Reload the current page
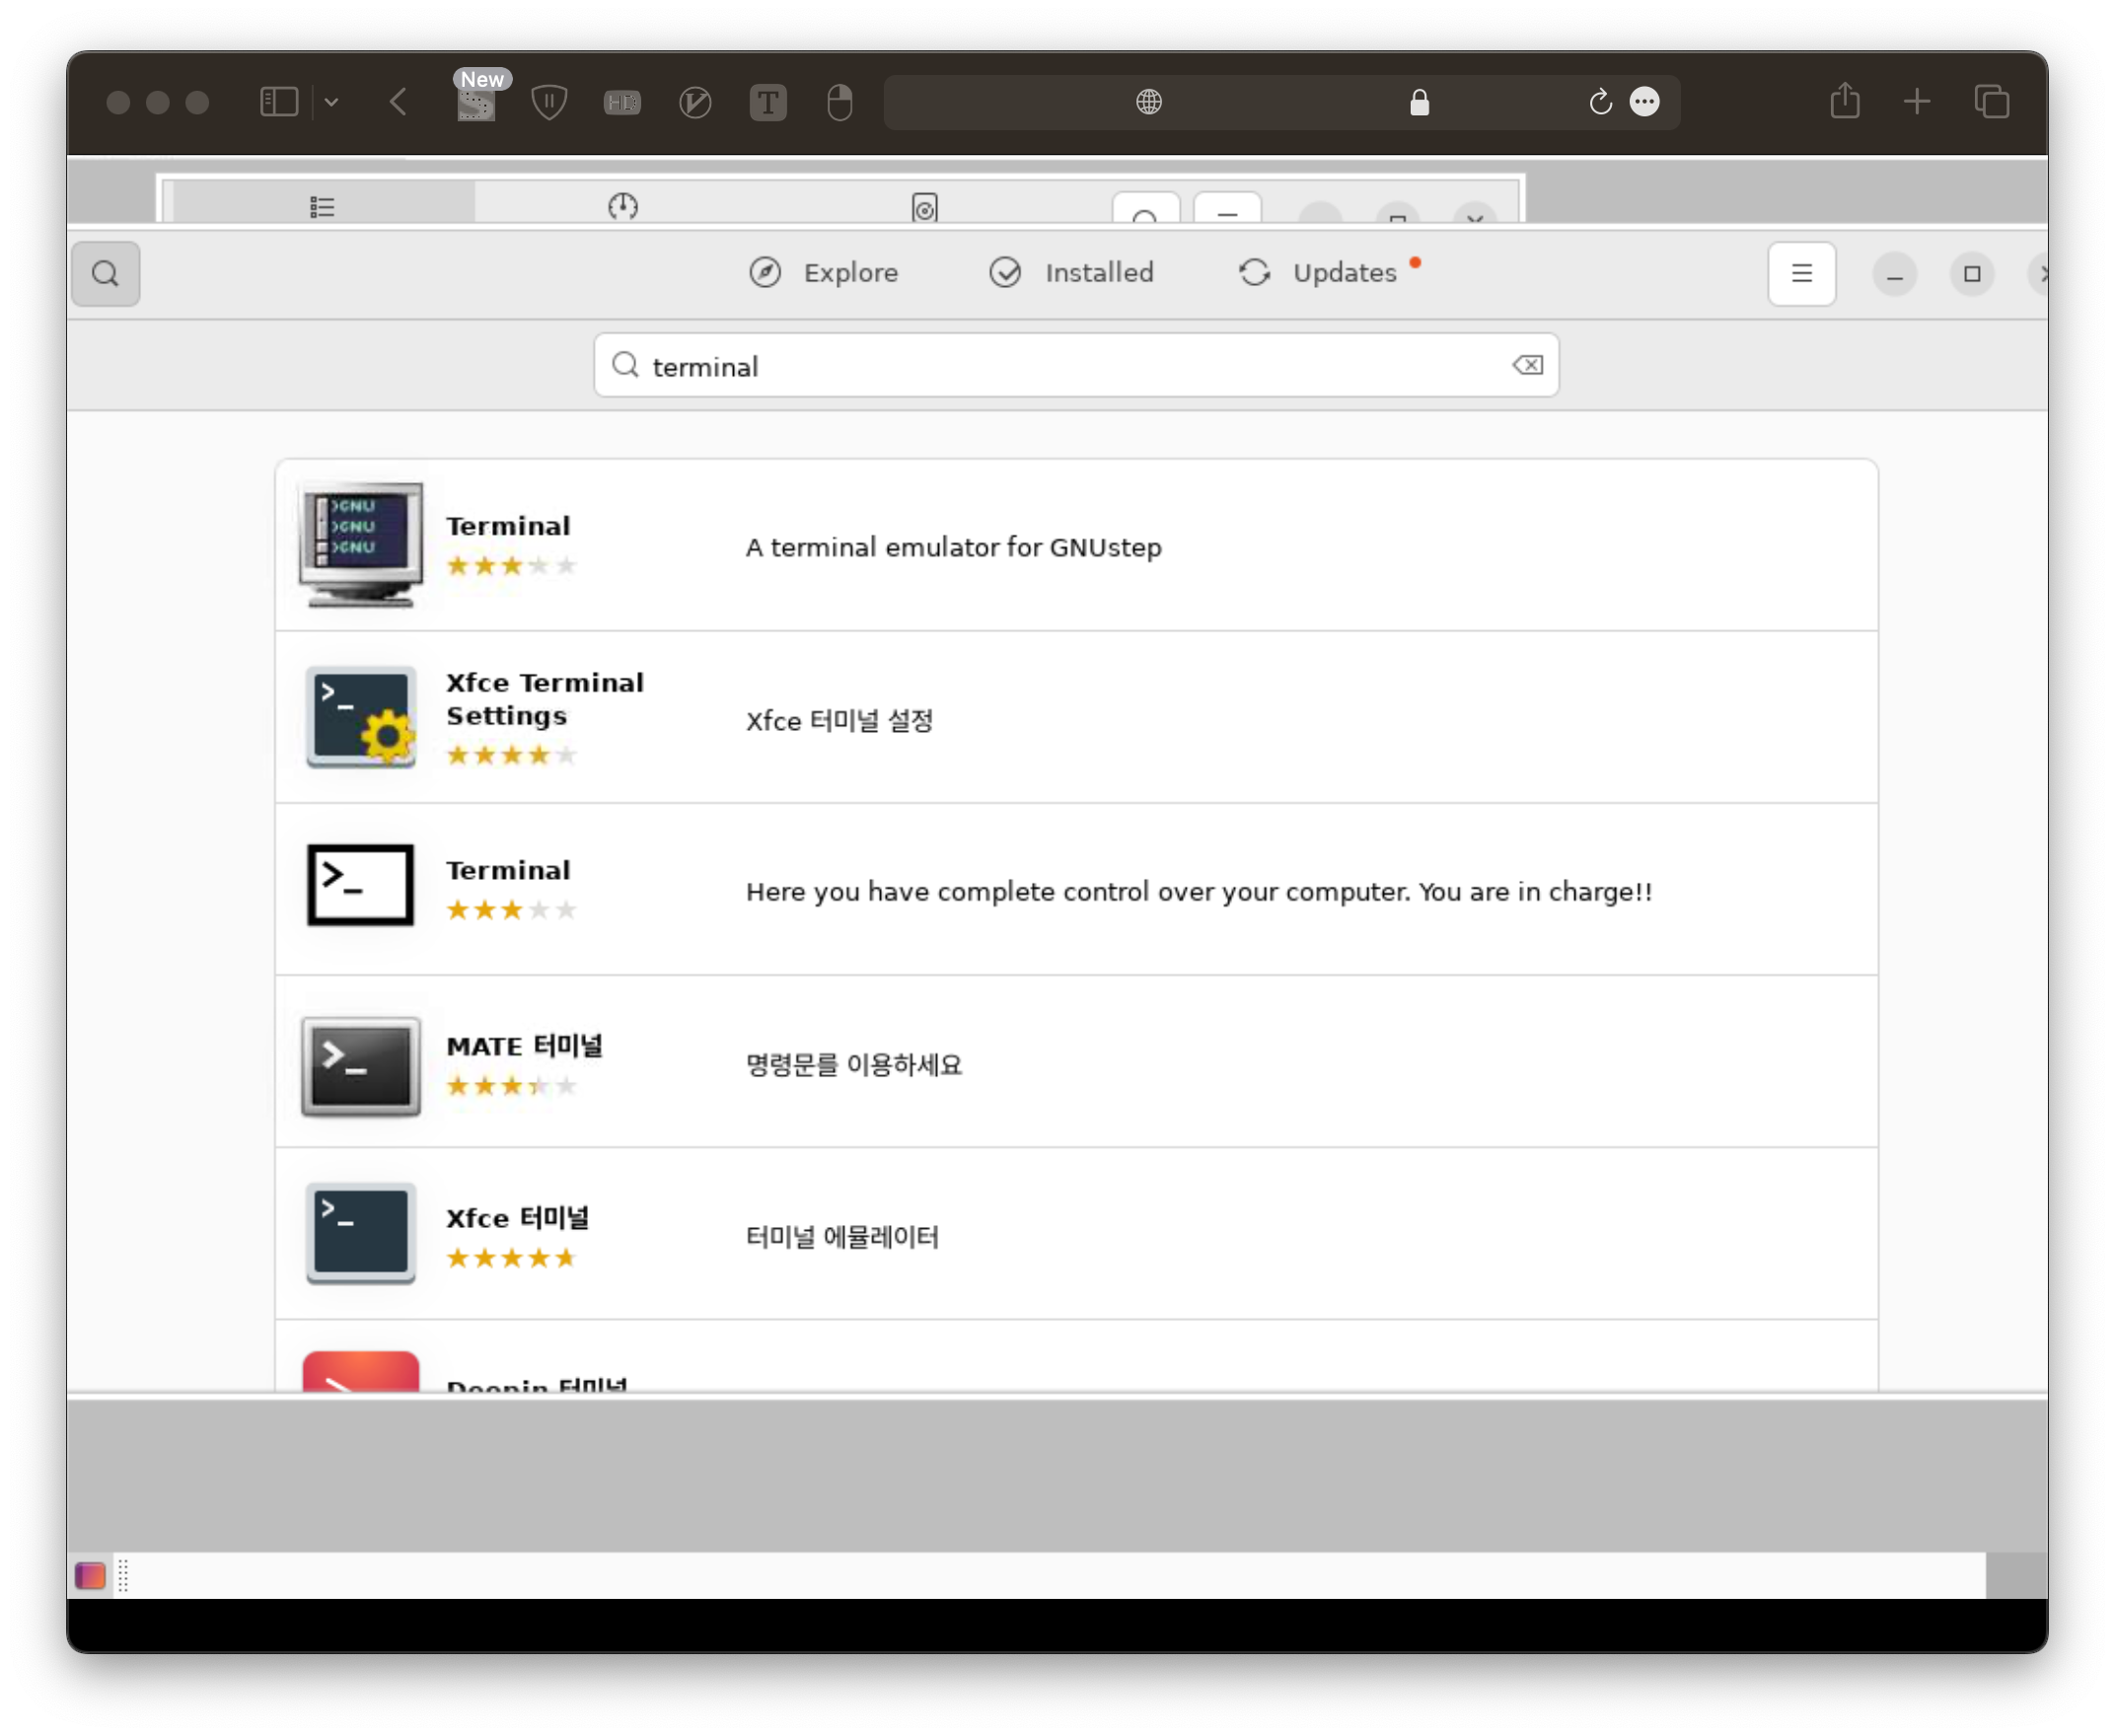Screen dimensions: 2115x1736 [x=1599, y=102]
